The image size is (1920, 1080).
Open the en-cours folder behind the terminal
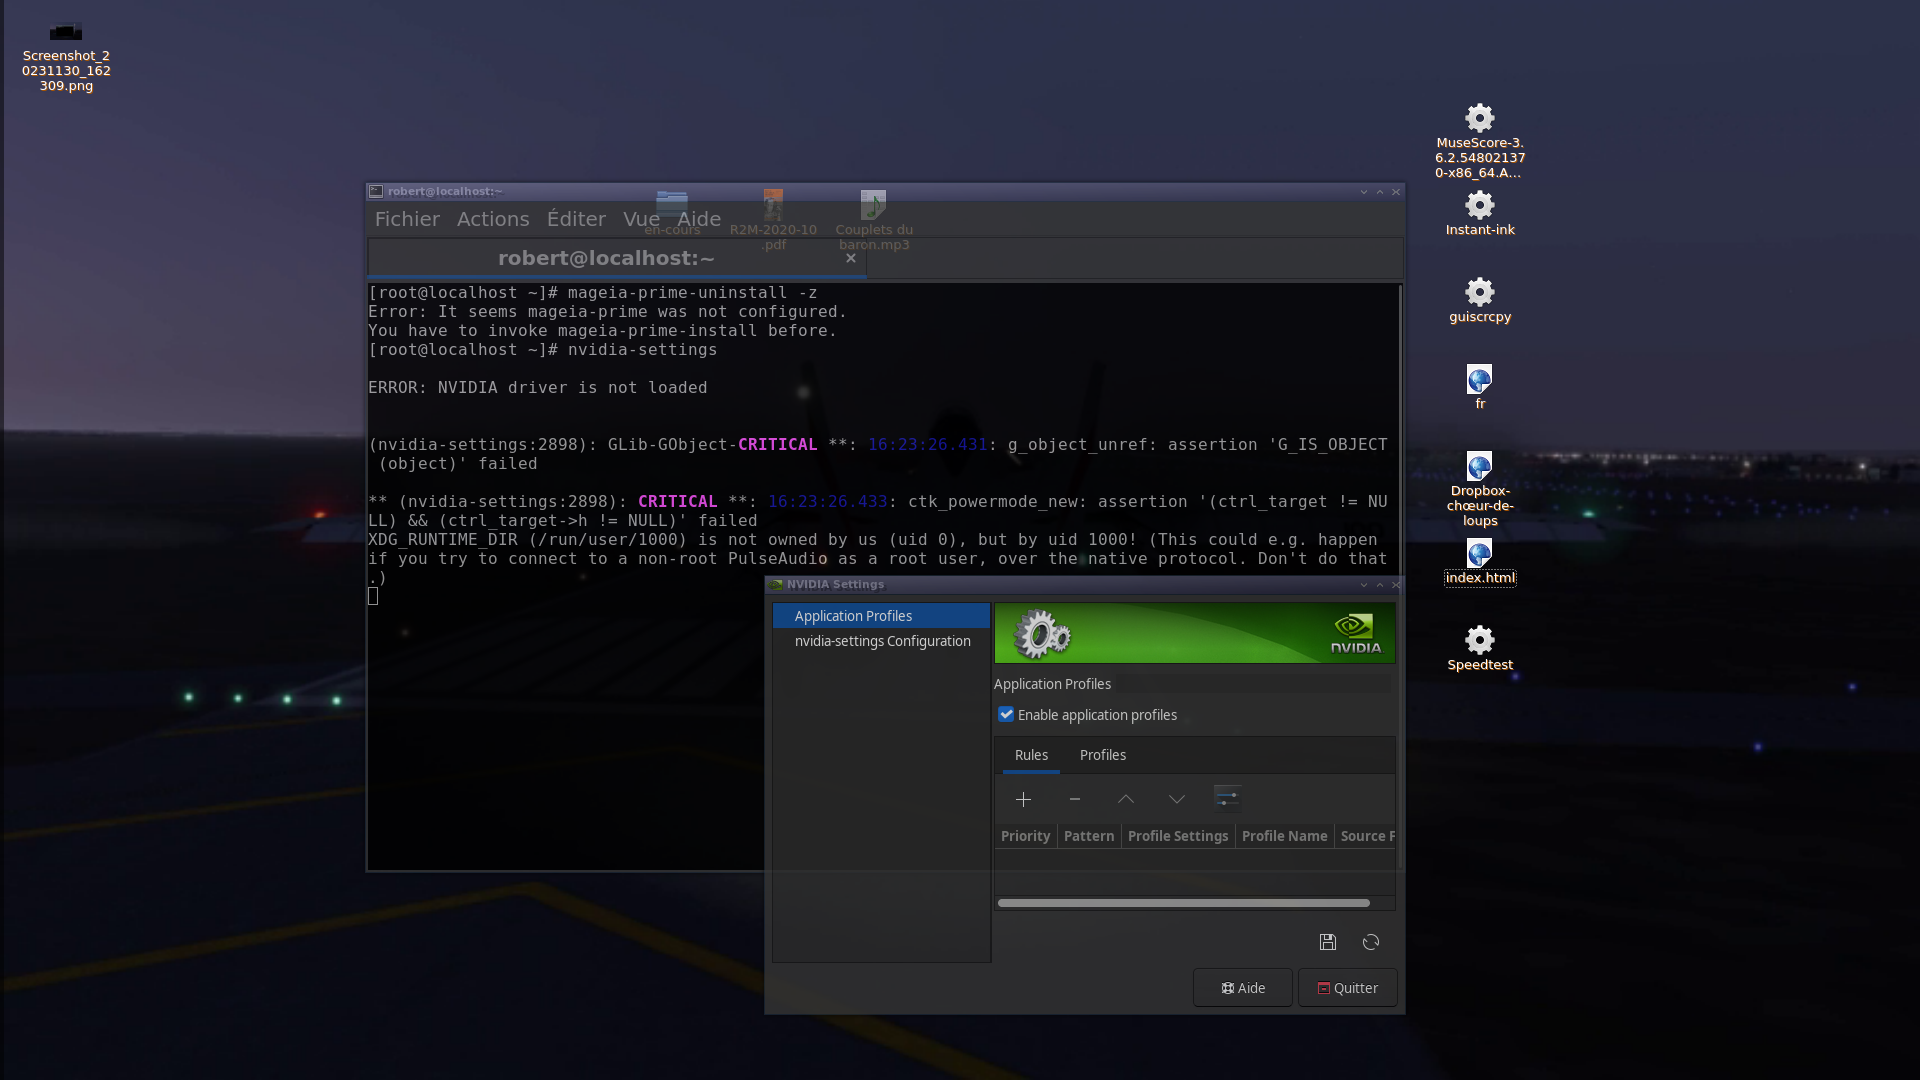click(x=672, y=212)
